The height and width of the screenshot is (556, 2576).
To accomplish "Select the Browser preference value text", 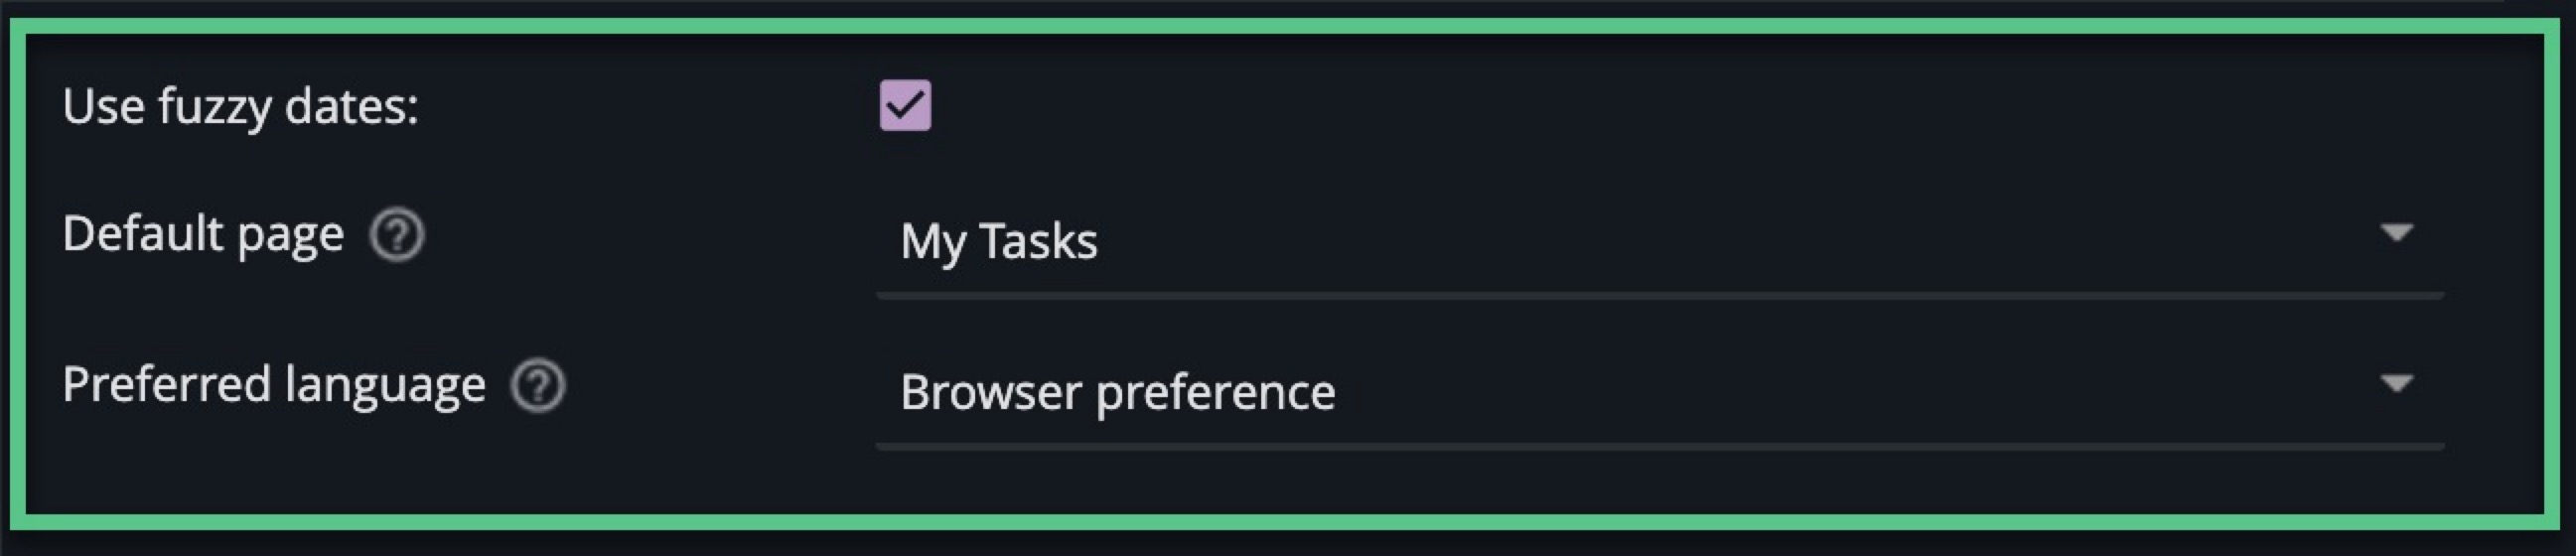I will click(1117, 391).
